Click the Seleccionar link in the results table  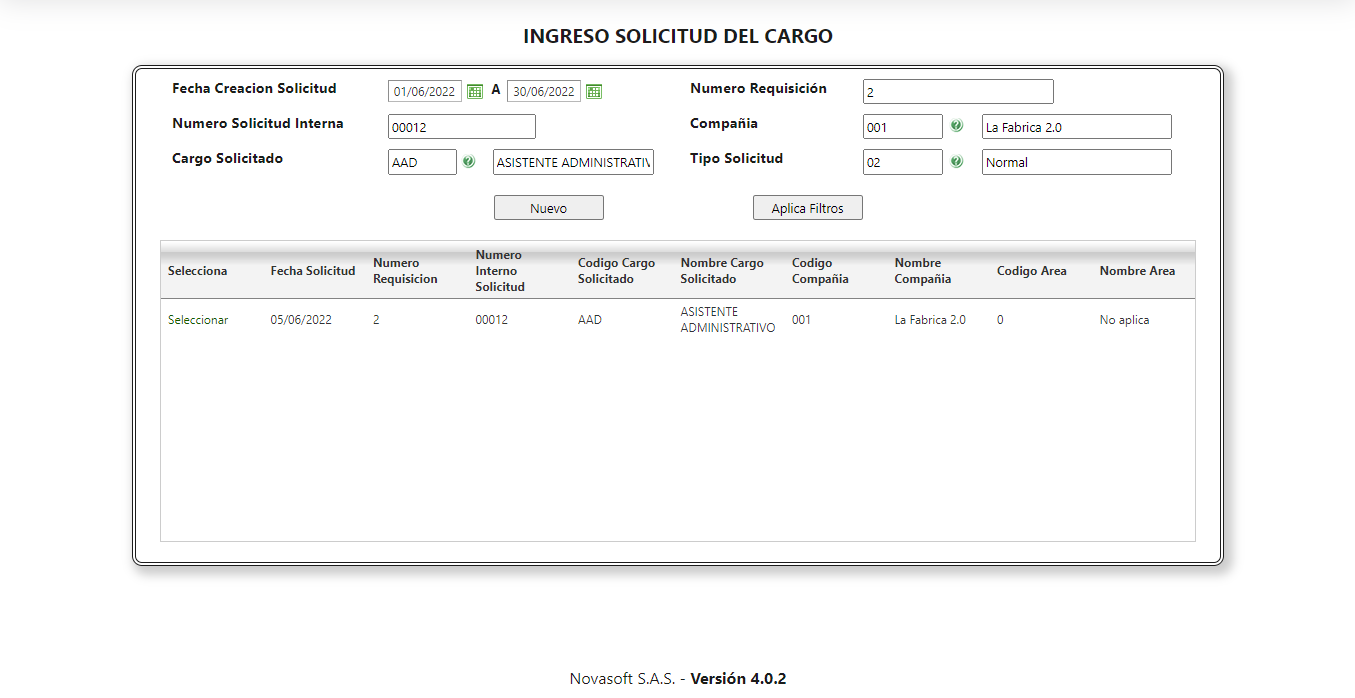coord(197,319)
